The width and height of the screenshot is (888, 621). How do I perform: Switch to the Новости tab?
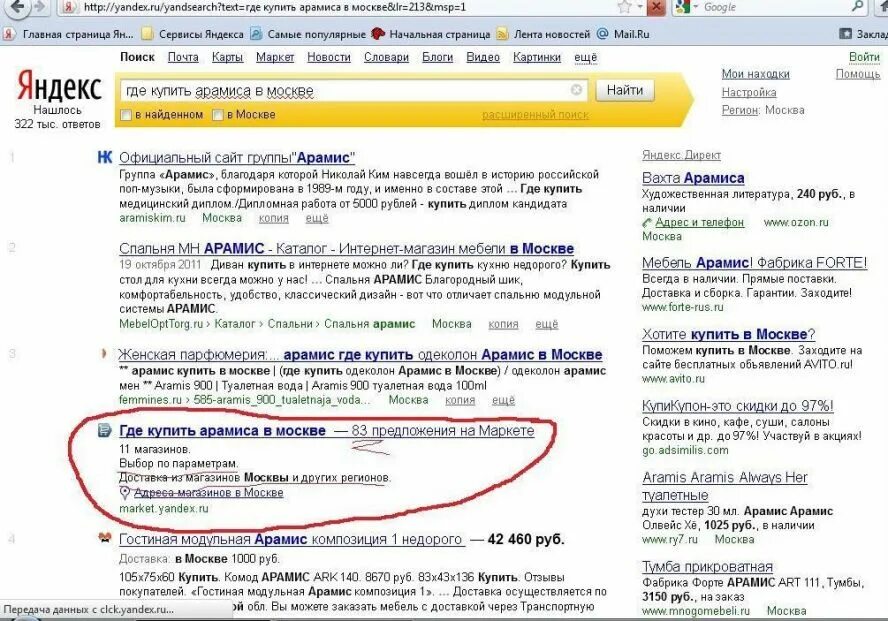(x=328, y=57)
